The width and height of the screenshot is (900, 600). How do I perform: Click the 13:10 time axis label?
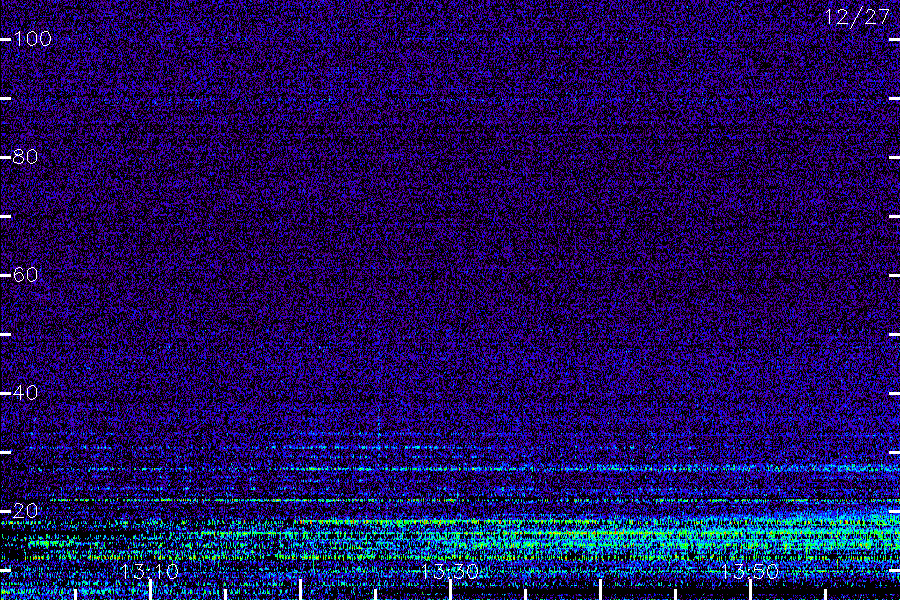(x=150, y=571)
